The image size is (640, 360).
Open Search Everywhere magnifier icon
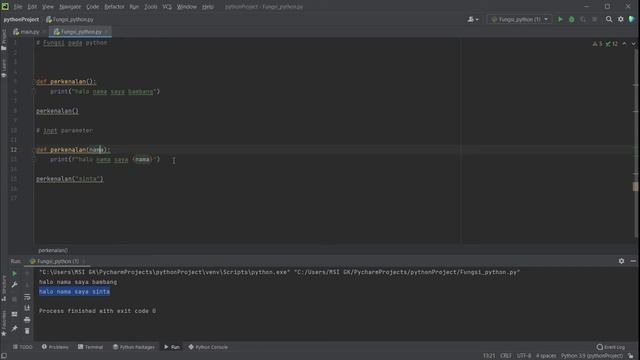tap(609, 19)
